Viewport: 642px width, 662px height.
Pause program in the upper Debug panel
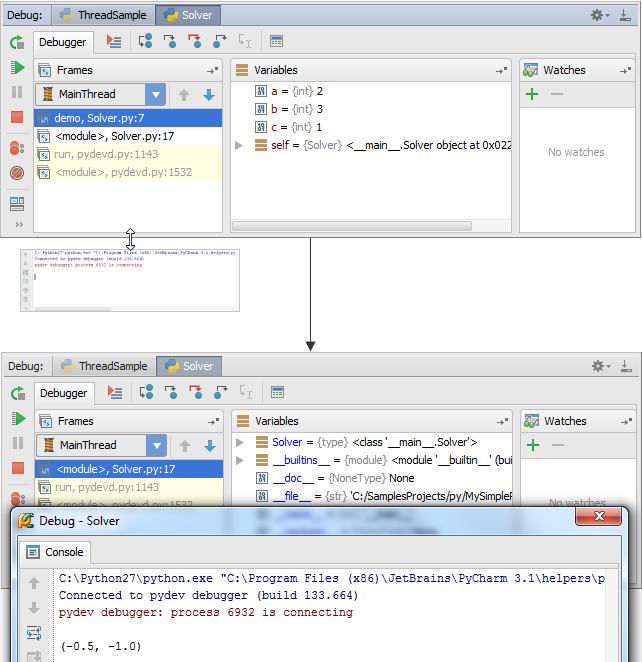point(17,92)
